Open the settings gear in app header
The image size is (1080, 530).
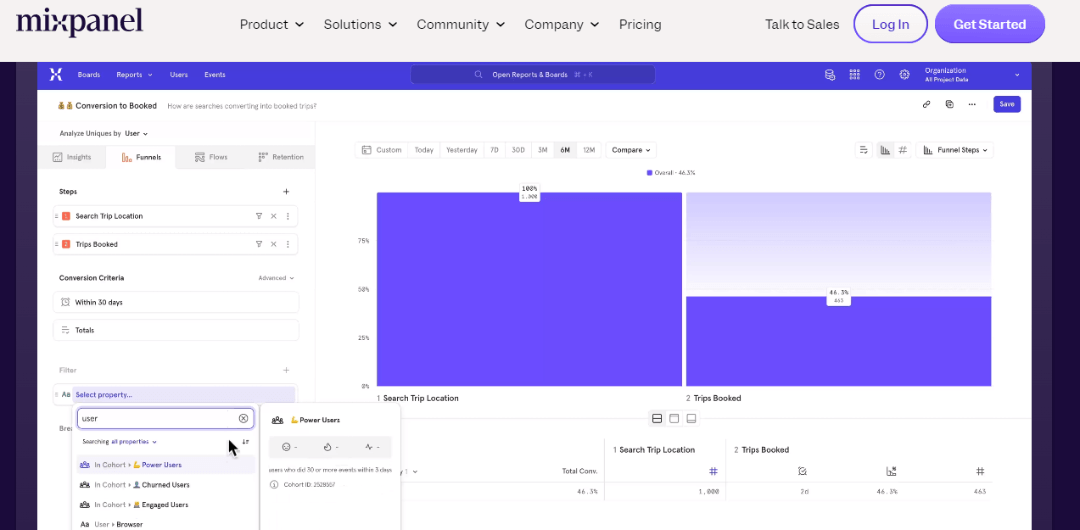(x=904, y=74)
